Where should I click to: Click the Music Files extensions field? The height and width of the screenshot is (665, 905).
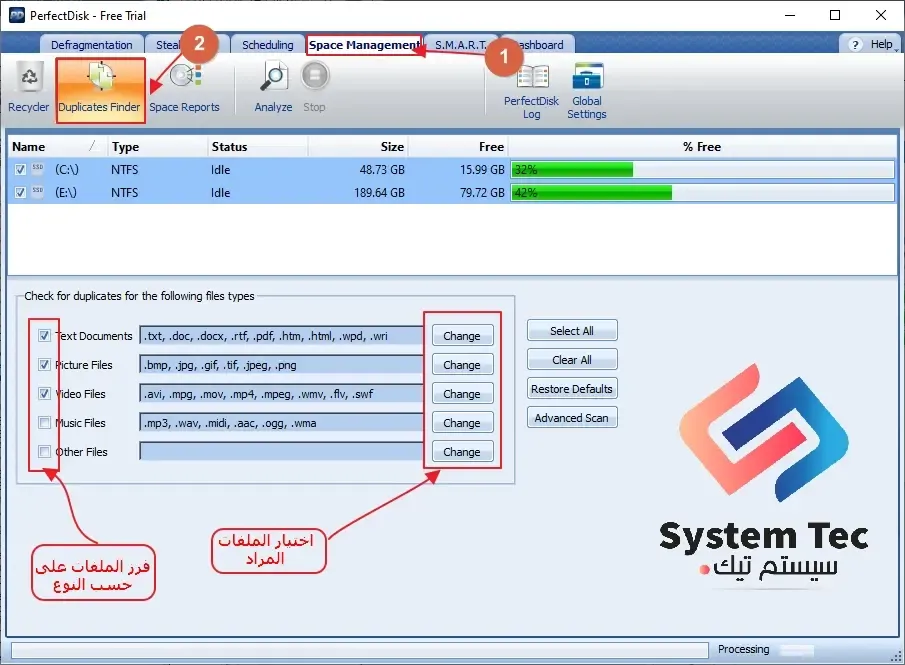pyautogui.click(x=282, y=423)
